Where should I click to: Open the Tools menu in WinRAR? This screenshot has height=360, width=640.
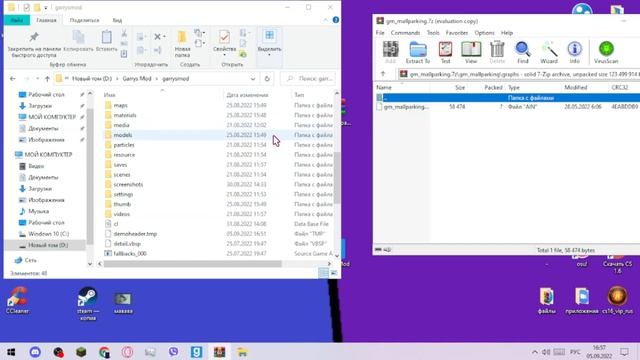(x=433, y=33)
